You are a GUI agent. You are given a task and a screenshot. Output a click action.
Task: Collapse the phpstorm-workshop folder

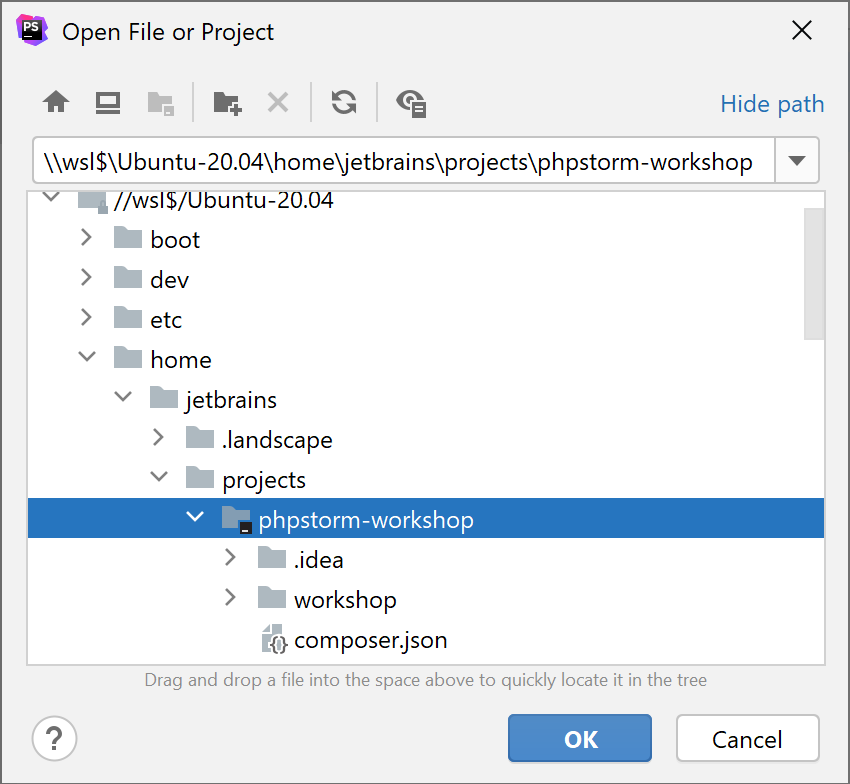click(x=195, y=517)
